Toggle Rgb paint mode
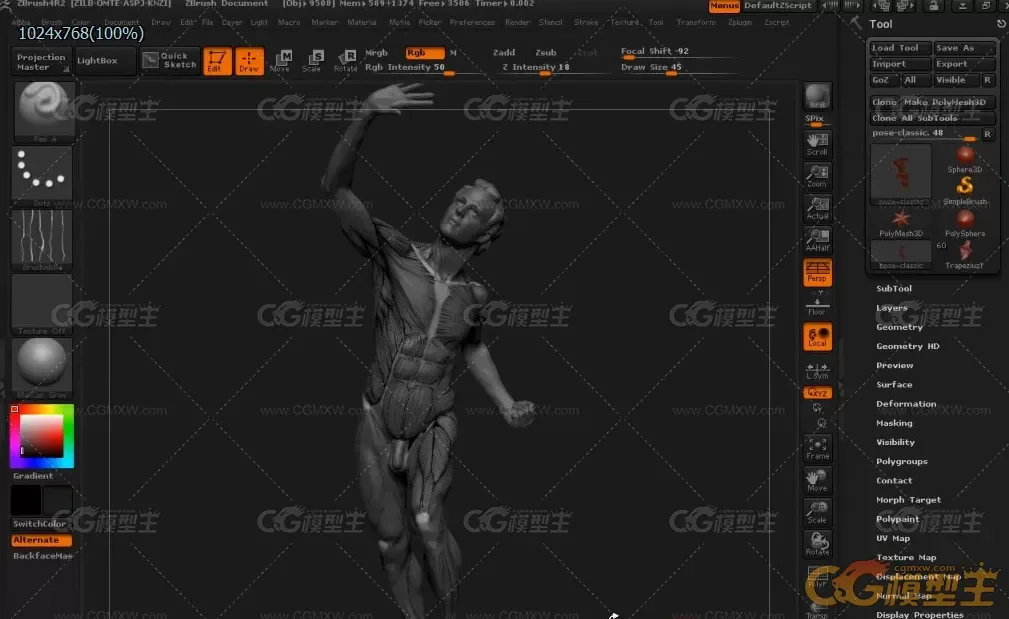1009x619 pixels. click(x=425, y=53)
